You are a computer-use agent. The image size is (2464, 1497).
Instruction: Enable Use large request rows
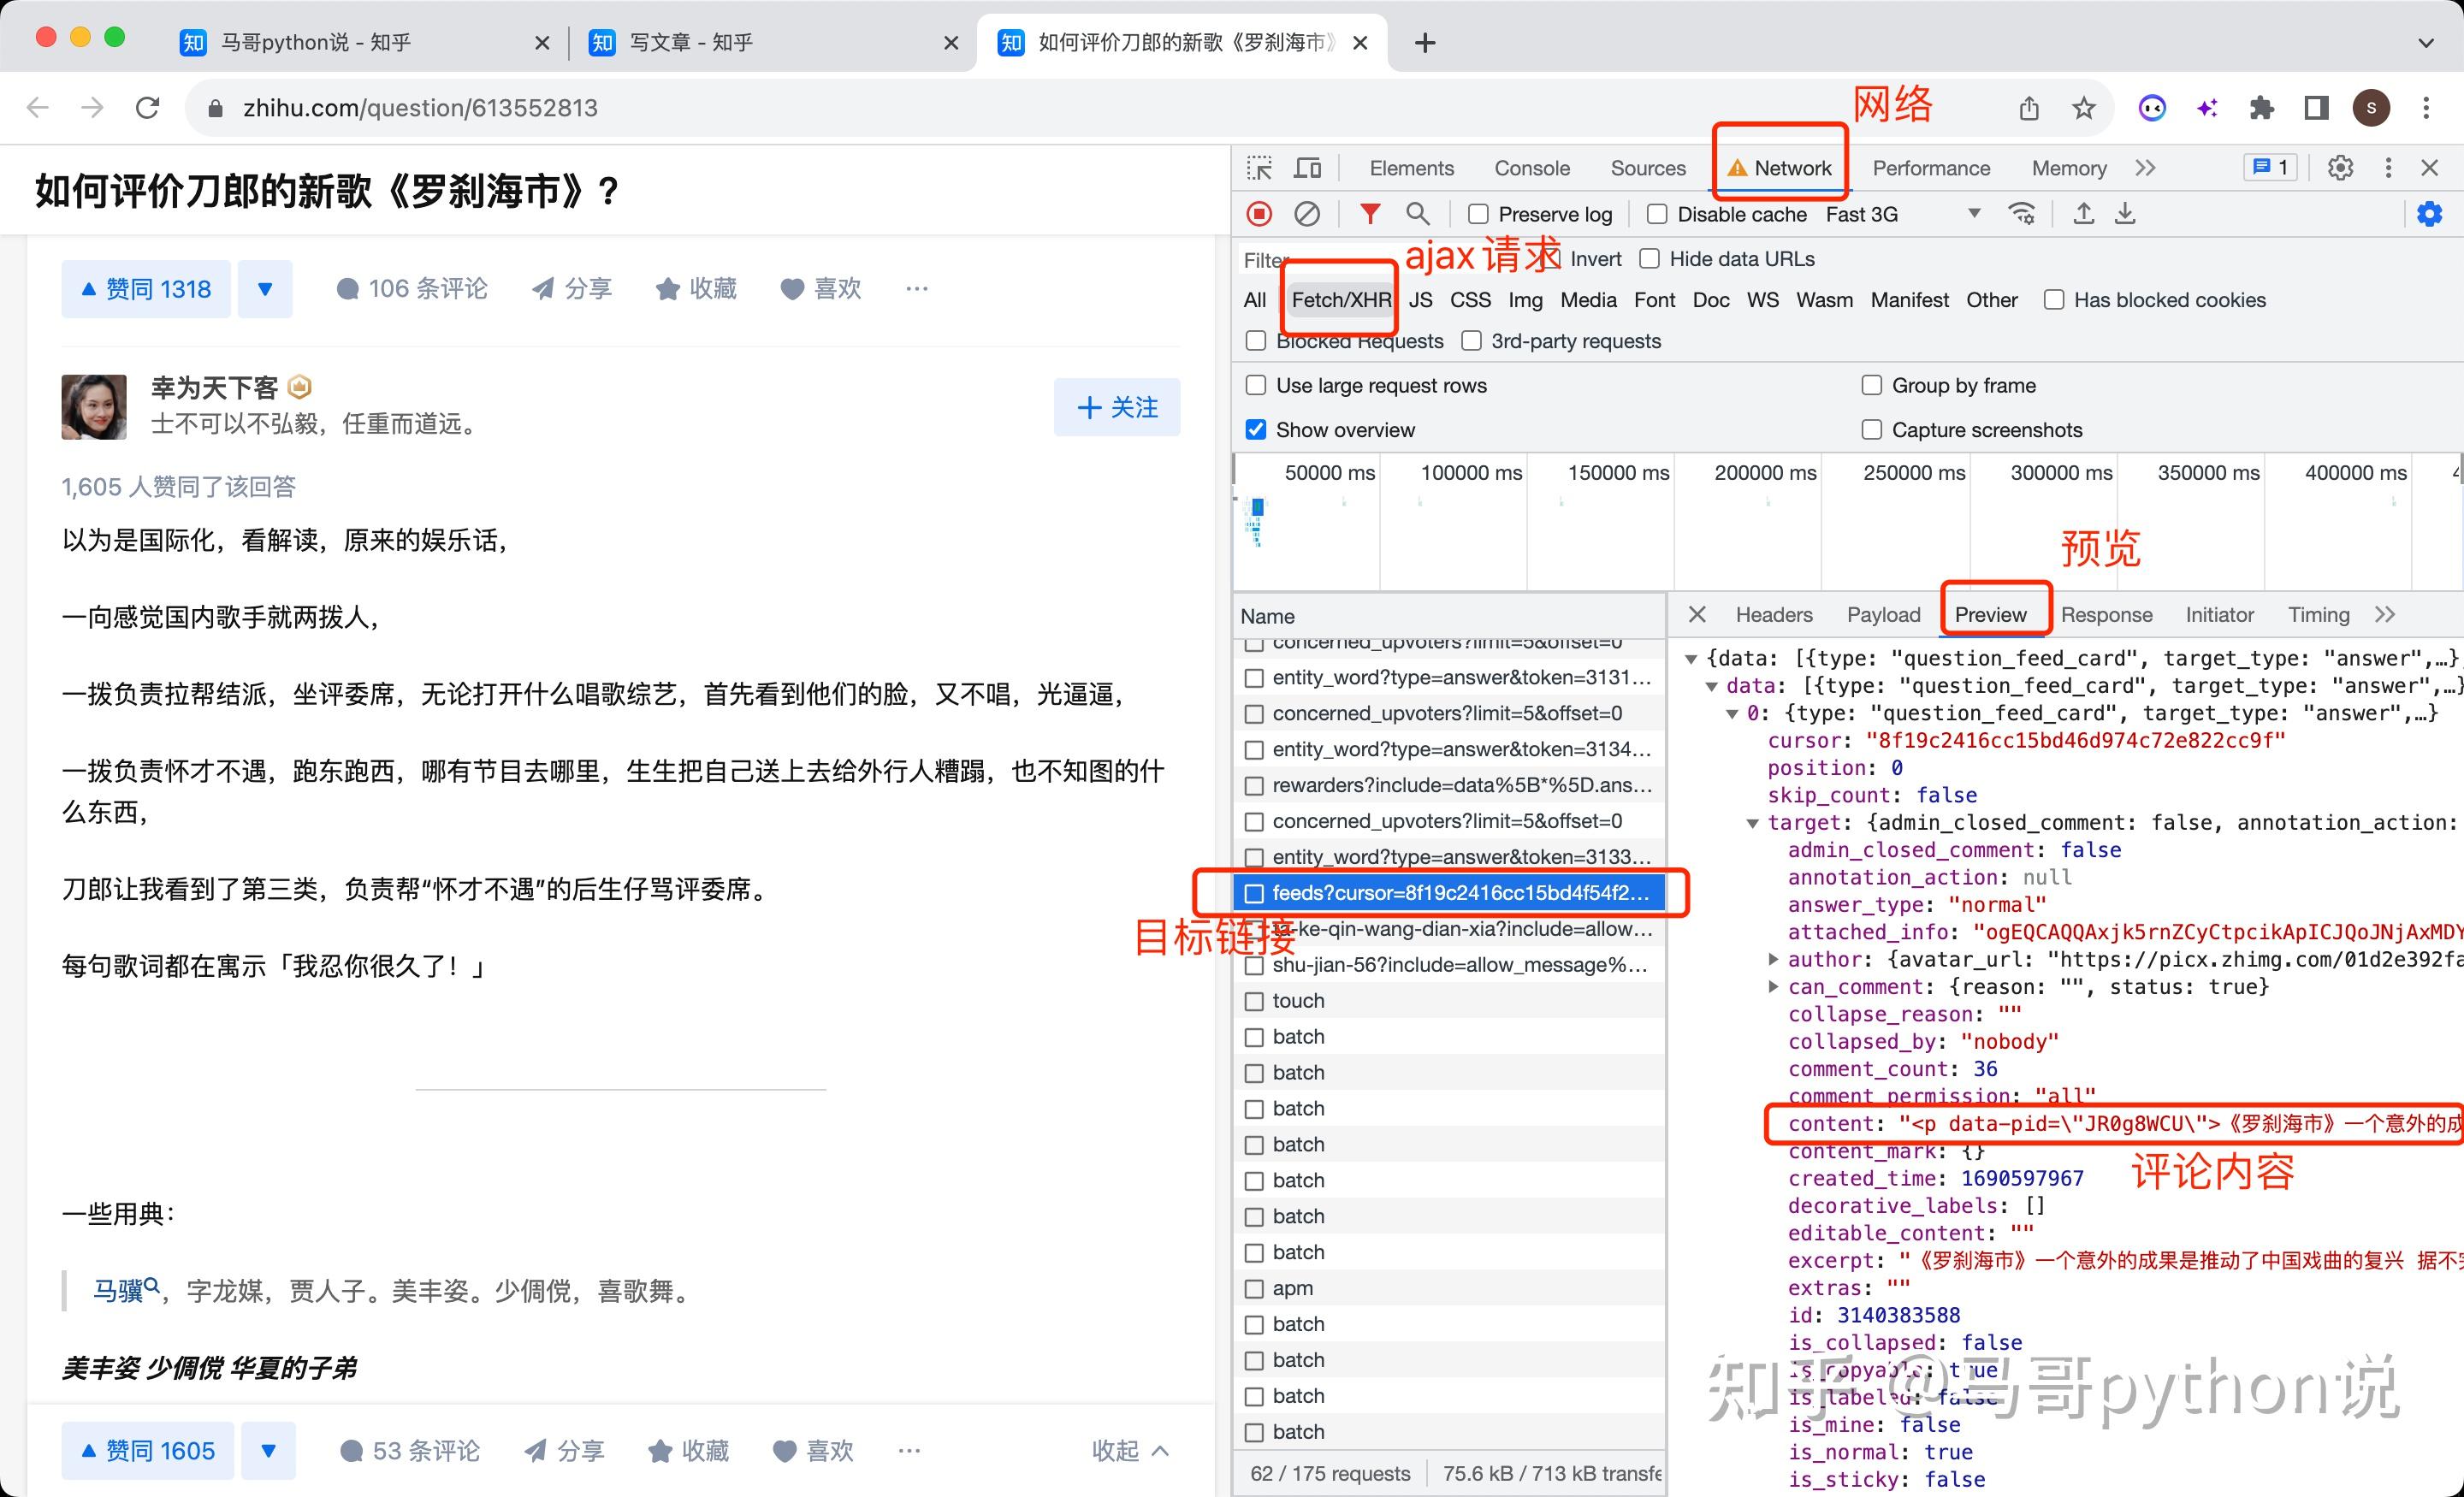[x=1256, y=385]
